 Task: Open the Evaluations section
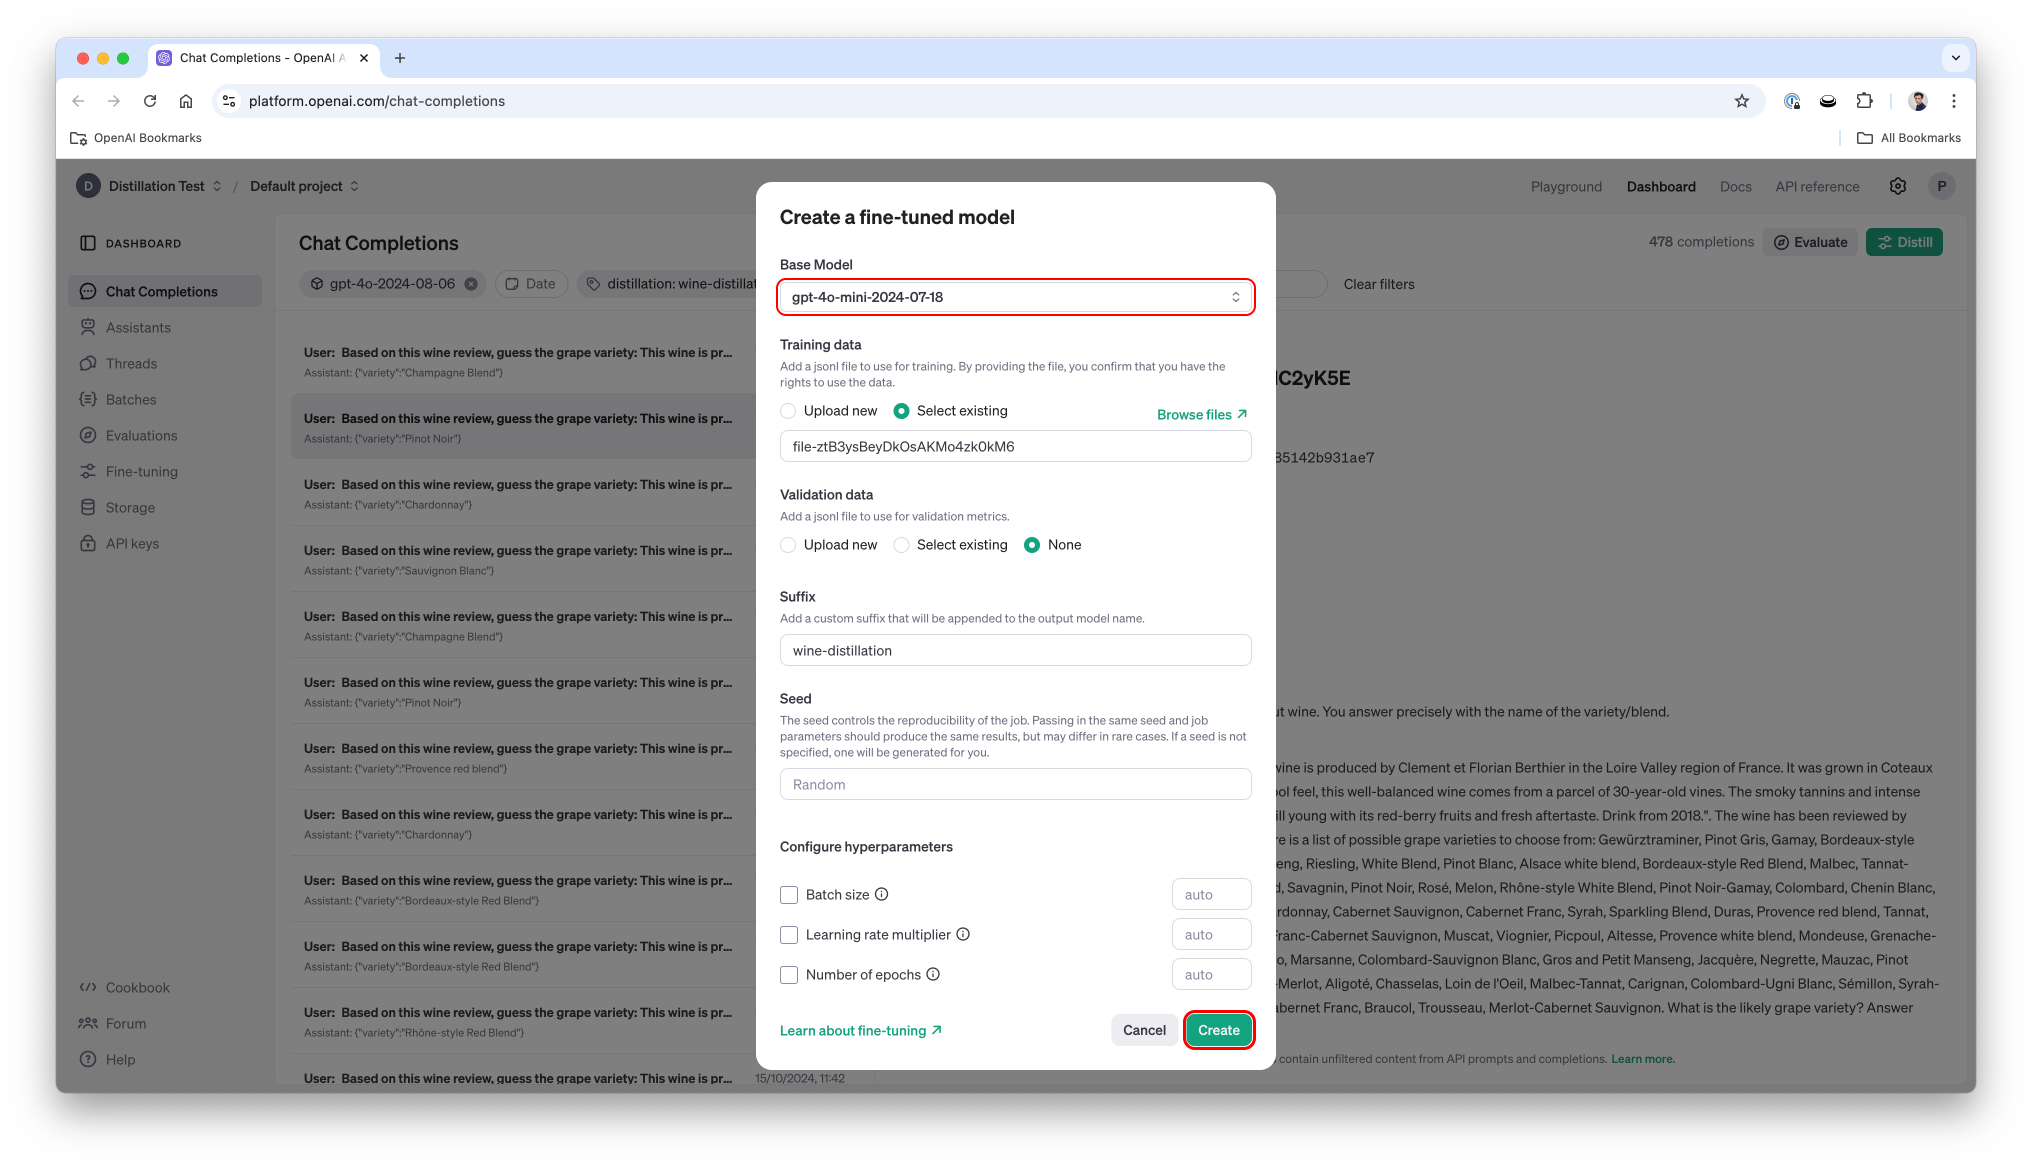[x=142, y=435]
